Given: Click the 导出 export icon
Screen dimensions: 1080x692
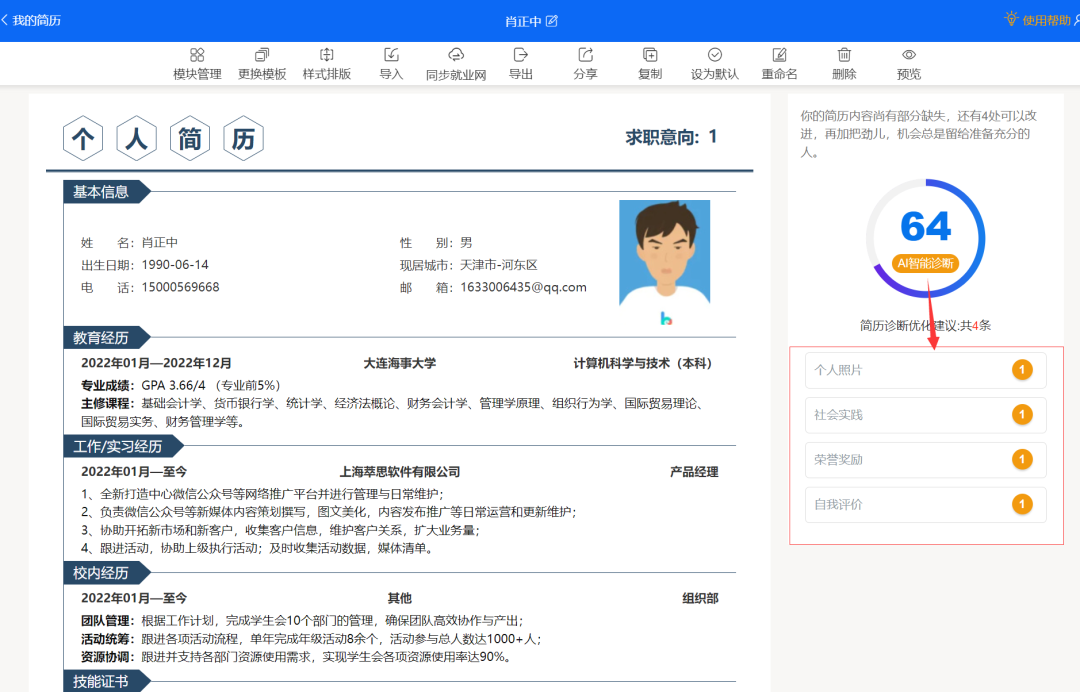Looking at the screenshot, I should point(520,56).
